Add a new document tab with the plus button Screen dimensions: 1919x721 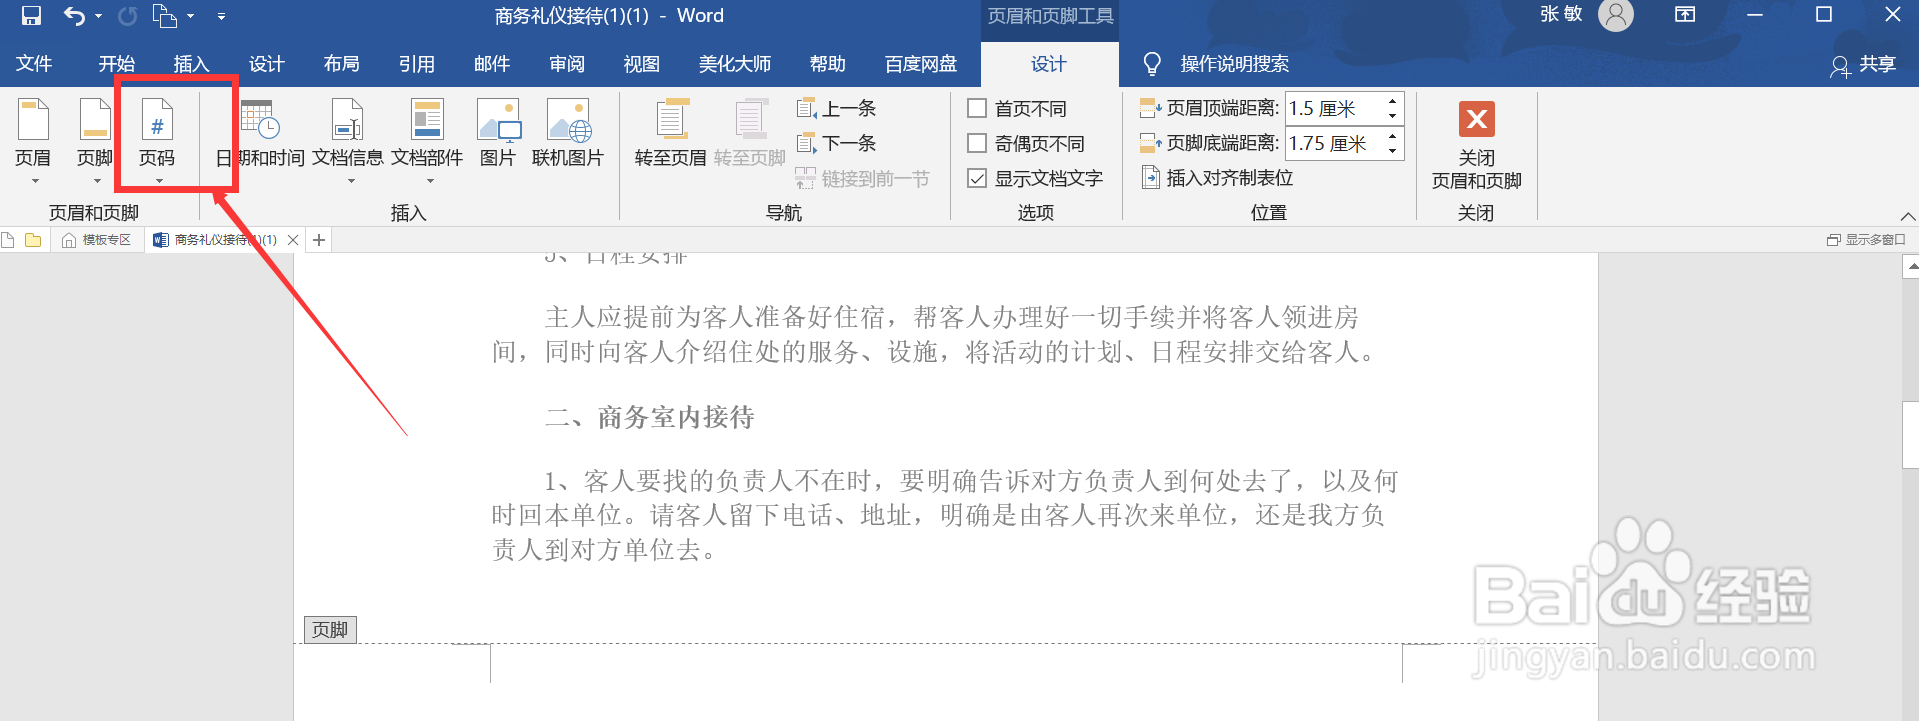pyautogui.click(x=319, y=240)
